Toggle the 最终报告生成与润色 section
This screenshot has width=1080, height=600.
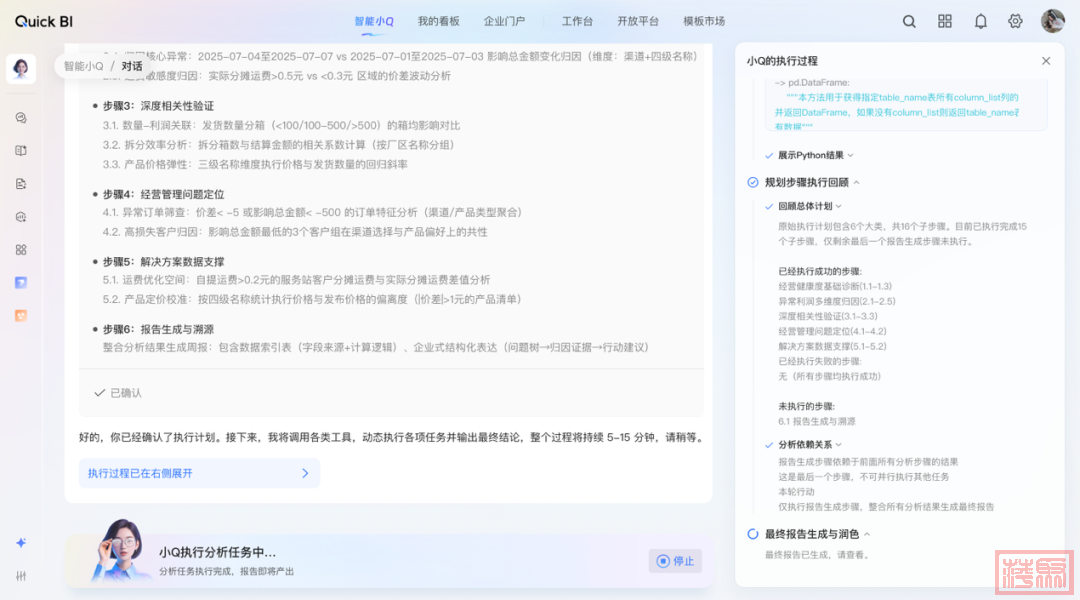tap(867, 535)
